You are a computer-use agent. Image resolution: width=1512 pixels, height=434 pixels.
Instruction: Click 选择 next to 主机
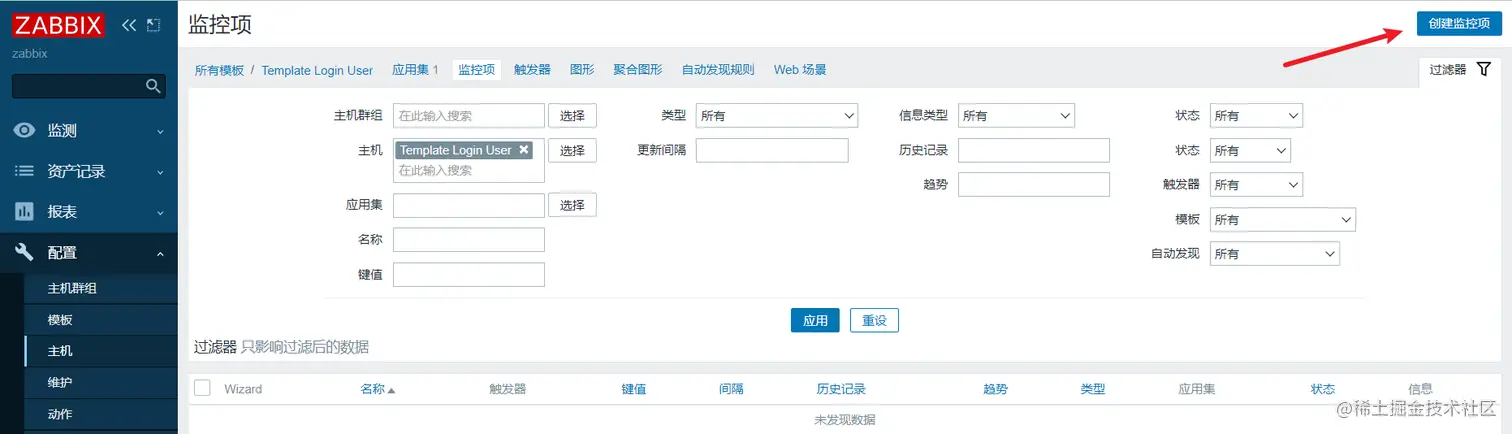[572, 150]
